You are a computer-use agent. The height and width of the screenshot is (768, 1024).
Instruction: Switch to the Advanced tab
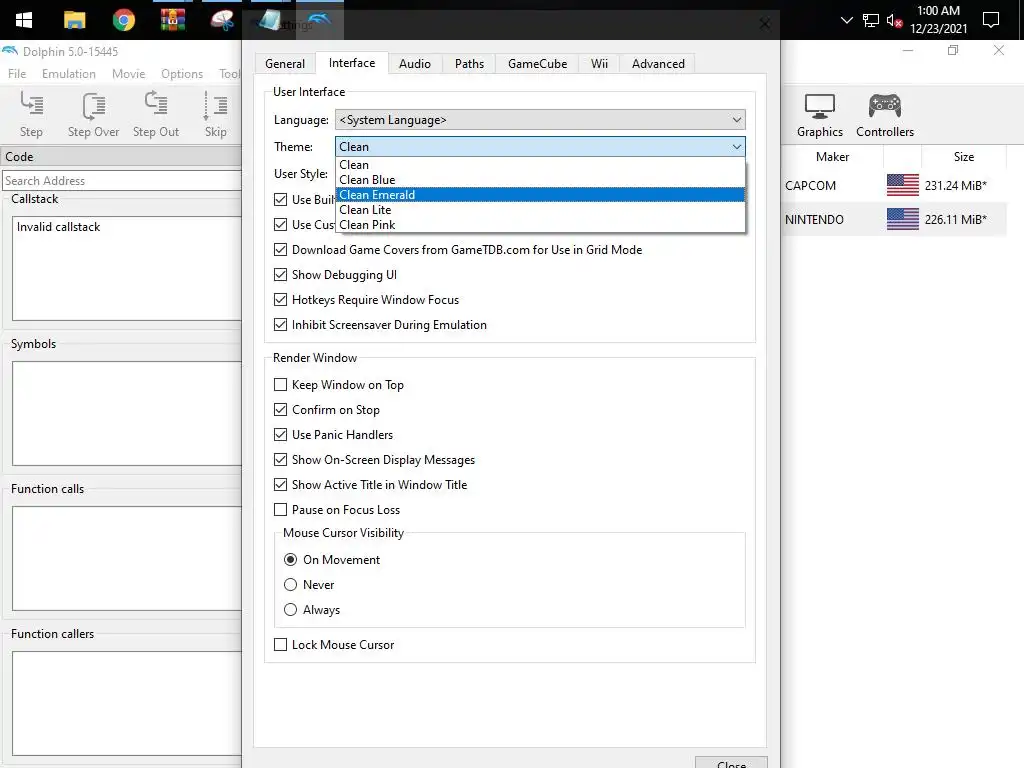[658, 63]
